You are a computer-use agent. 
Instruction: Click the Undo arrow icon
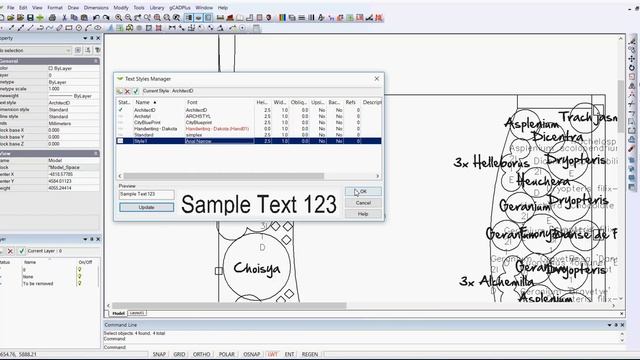coord(96,18)
